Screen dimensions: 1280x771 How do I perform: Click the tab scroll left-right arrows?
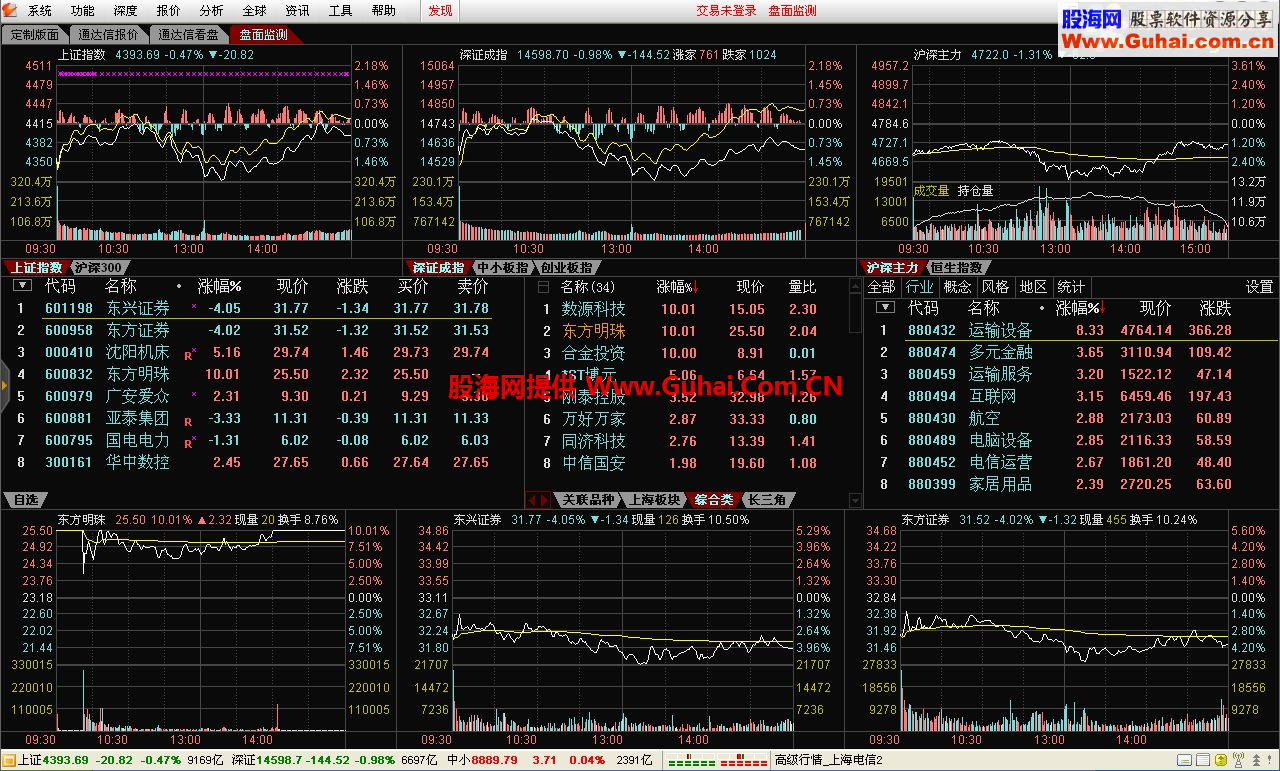tap(538, 500)
